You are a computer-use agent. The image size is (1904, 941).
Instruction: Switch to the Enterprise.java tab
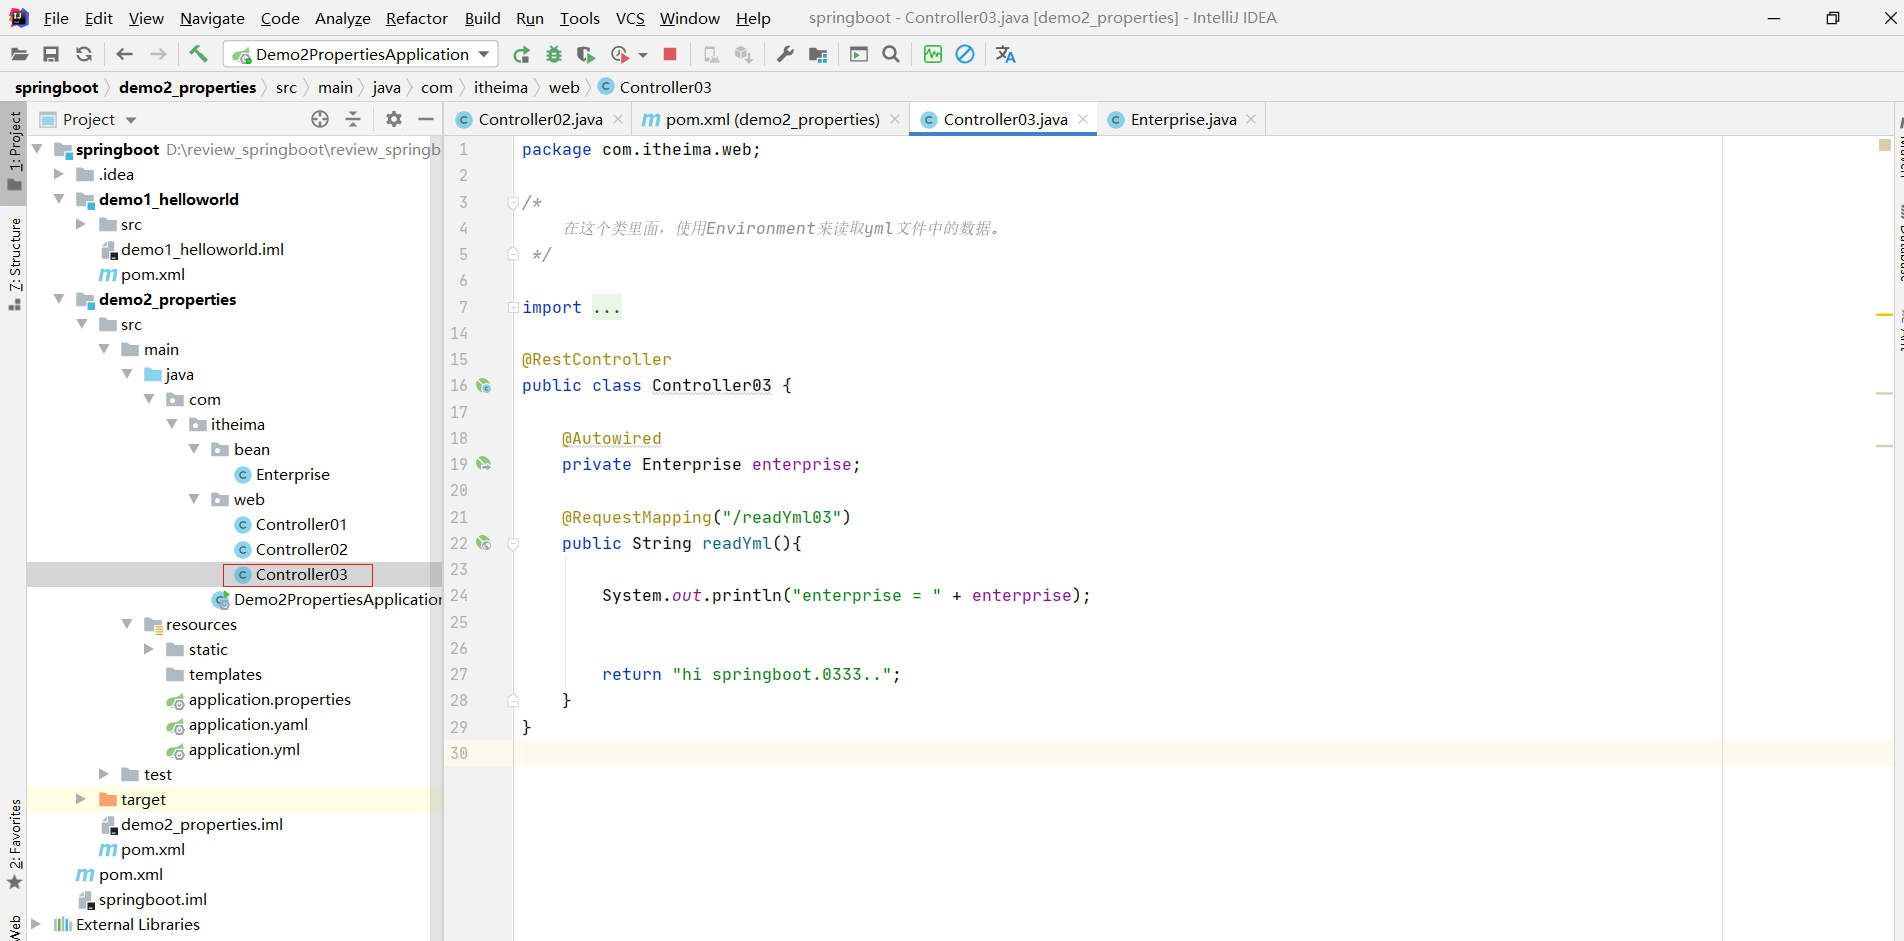click(x=1182, y=119)
